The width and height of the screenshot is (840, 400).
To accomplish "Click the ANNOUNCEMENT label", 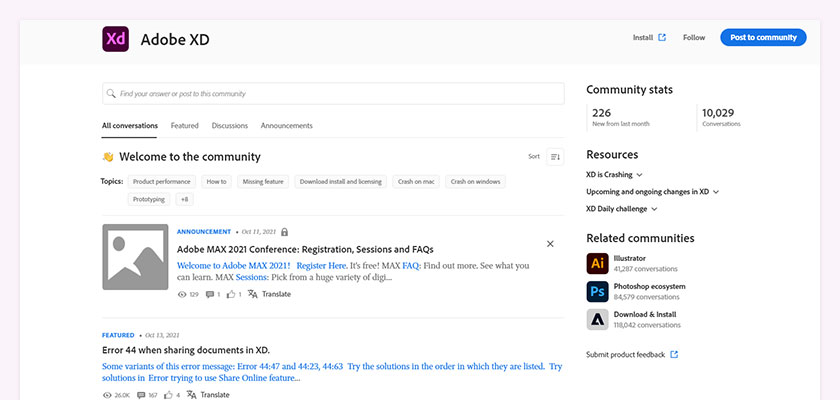I will (x=204, y=232).
